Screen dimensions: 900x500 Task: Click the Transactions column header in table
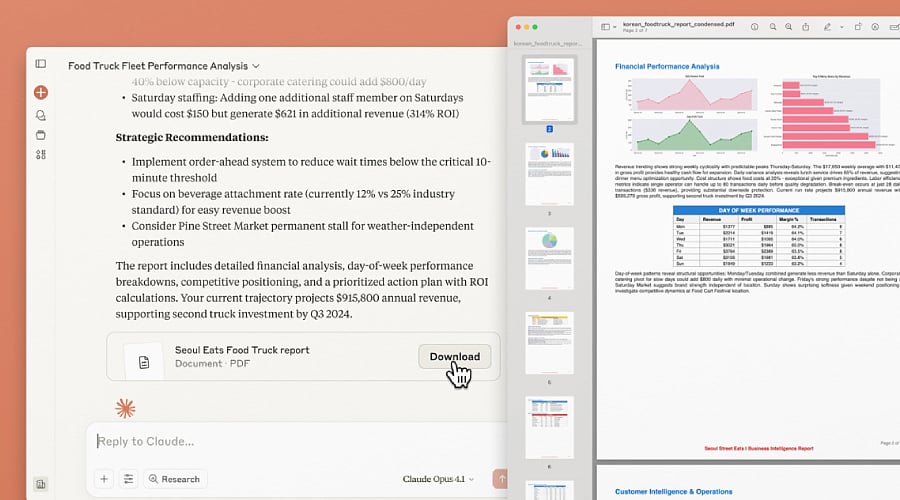coord(823,219)
